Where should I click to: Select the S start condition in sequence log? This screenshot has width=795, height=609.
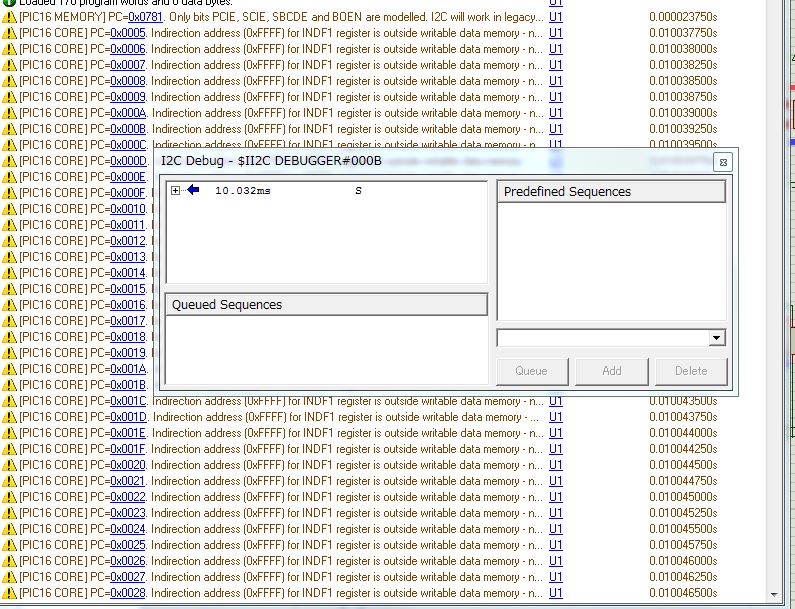(358, 191)
